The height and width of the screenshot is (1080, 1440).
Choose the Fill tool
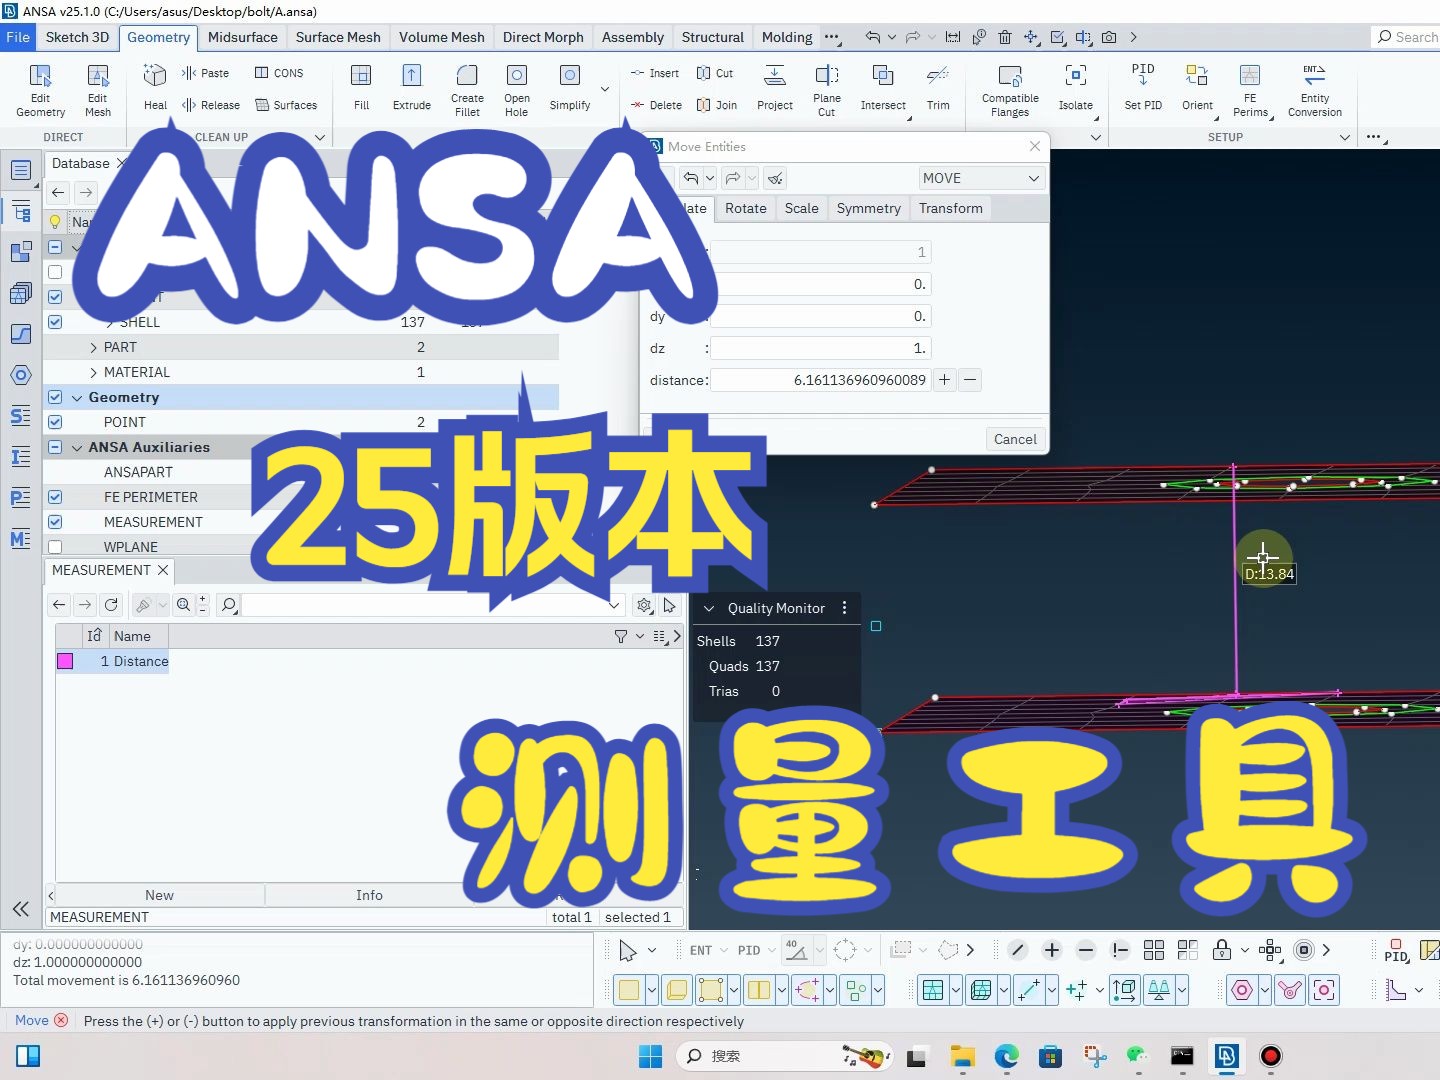pos(361,88)
